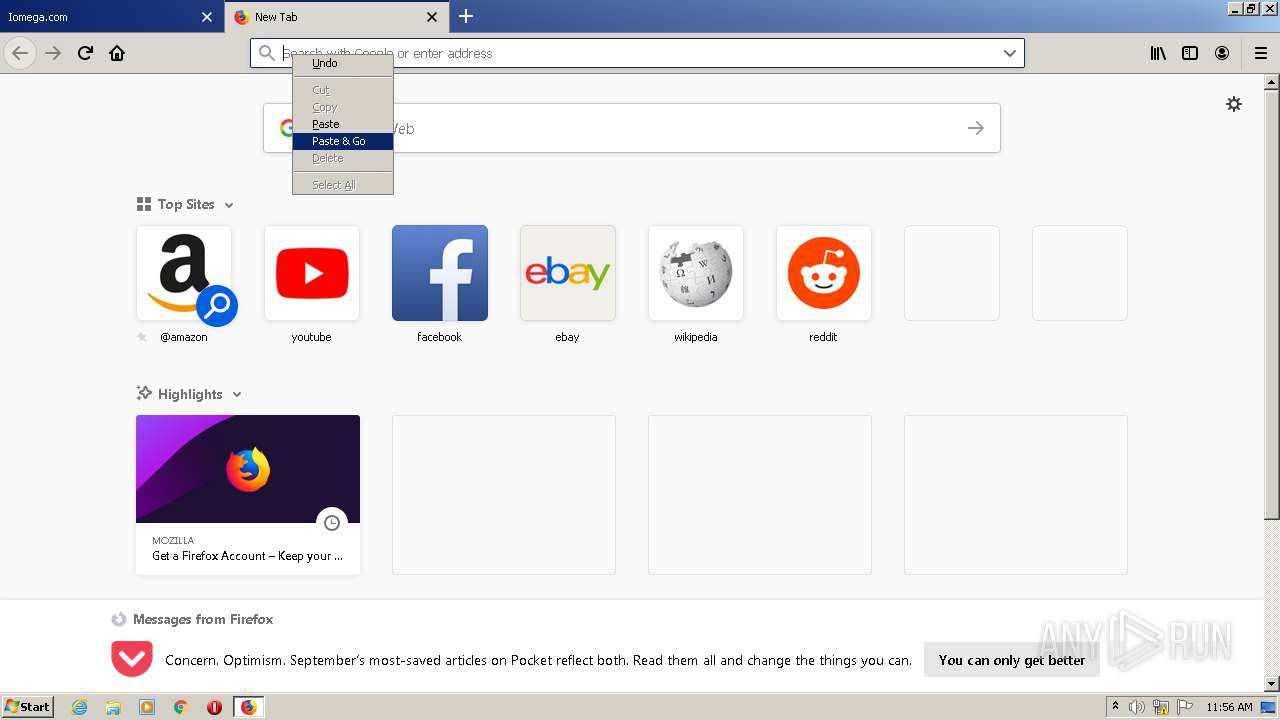Screen dimensions: 1280x720
Task: Click the Pocket message text
Action: [x=538, y=660]
